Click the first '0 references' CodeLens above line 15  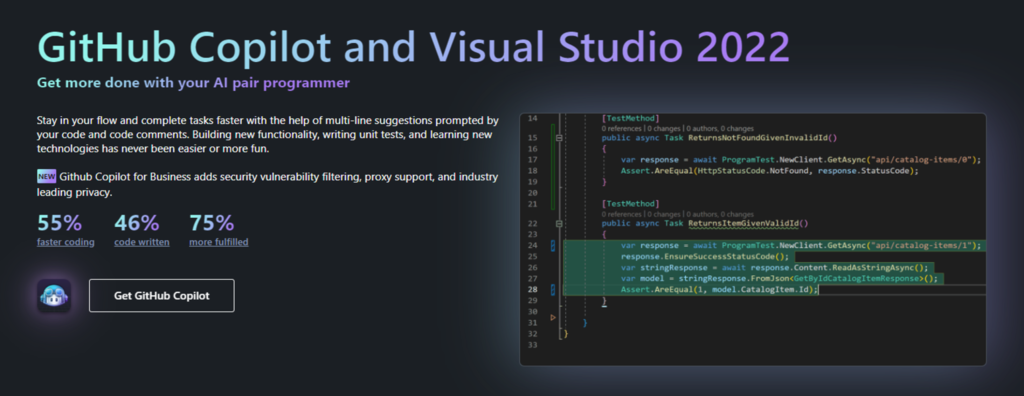point(622,129)
